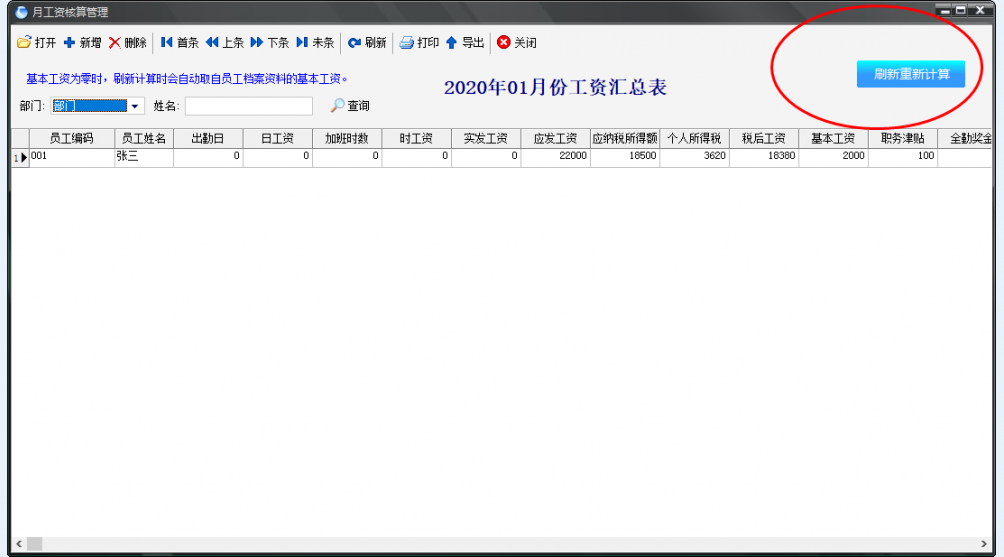Select the income tax cell 3620

(x=694, y=157)
